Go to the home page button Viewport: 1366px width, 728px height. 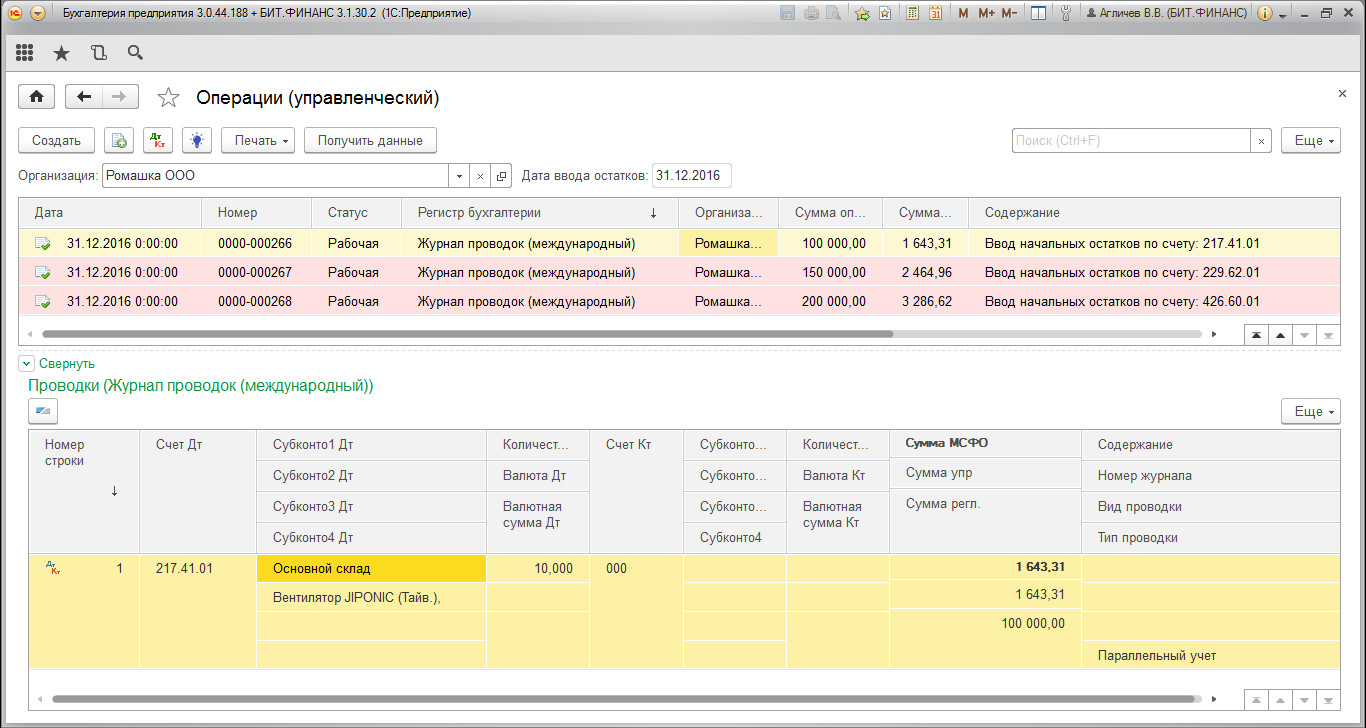click(x=37, y=96)
